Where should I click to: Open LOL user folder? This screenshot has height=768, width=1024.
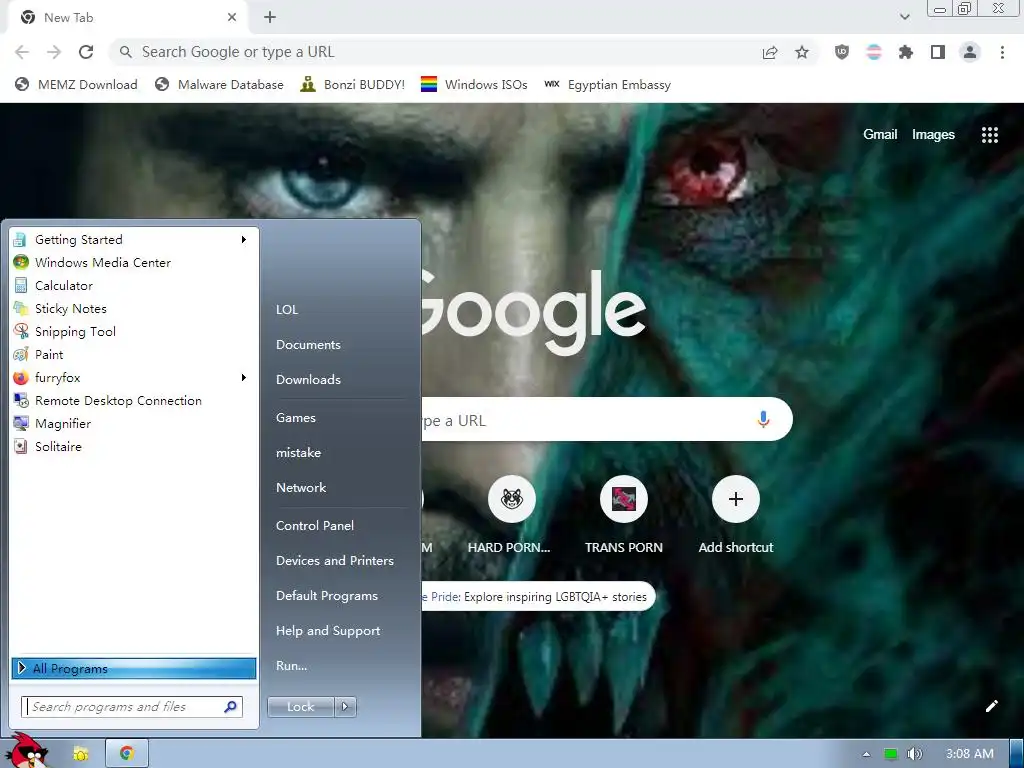tap(287, 310)
